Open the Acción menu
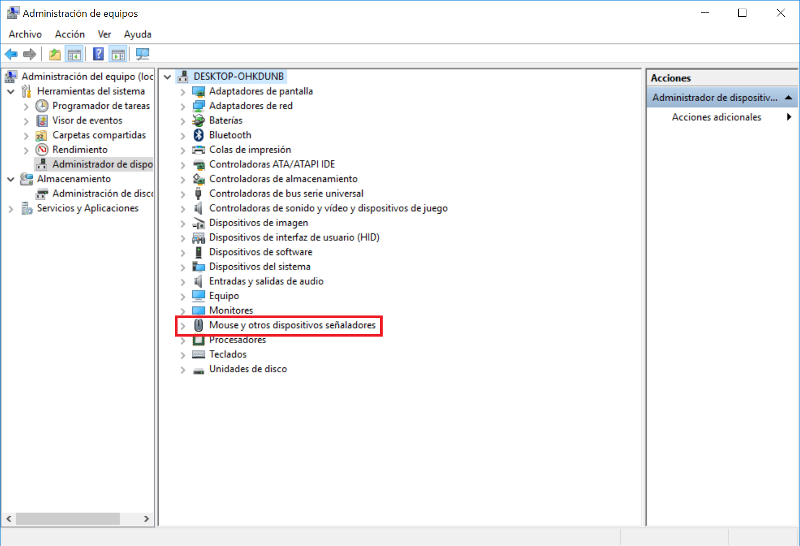The image size is (800, 546). (x=70, y=34)
